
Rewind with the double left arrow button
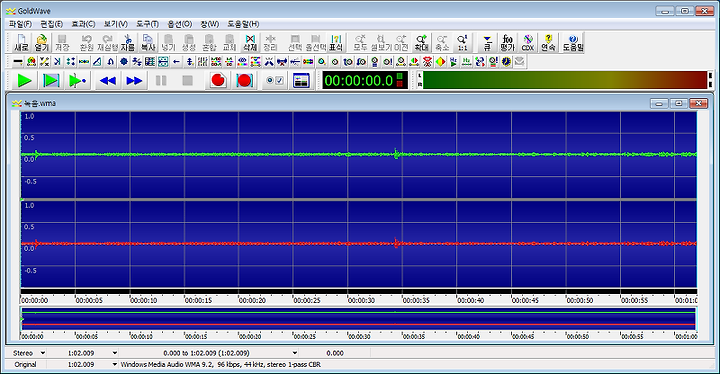click(107, 80)
